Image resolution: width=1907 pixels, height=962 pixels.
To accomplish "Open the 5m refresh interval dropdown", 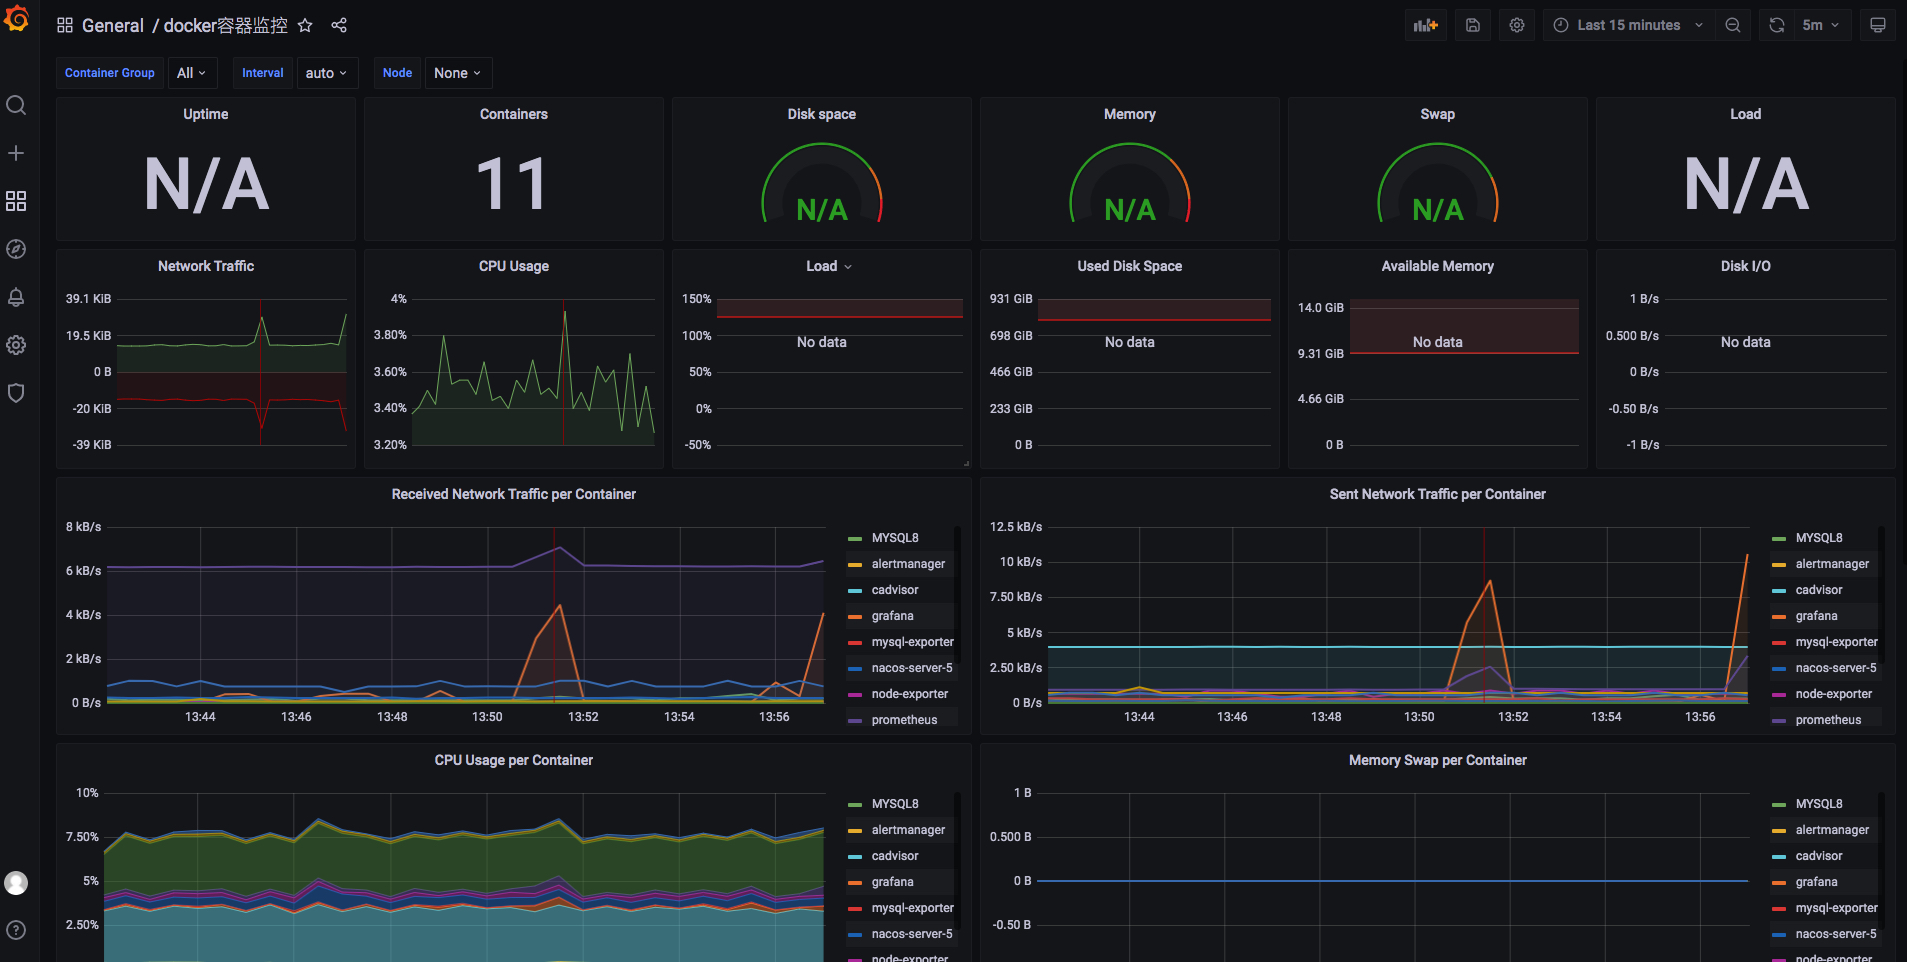I will [1821, 25].
